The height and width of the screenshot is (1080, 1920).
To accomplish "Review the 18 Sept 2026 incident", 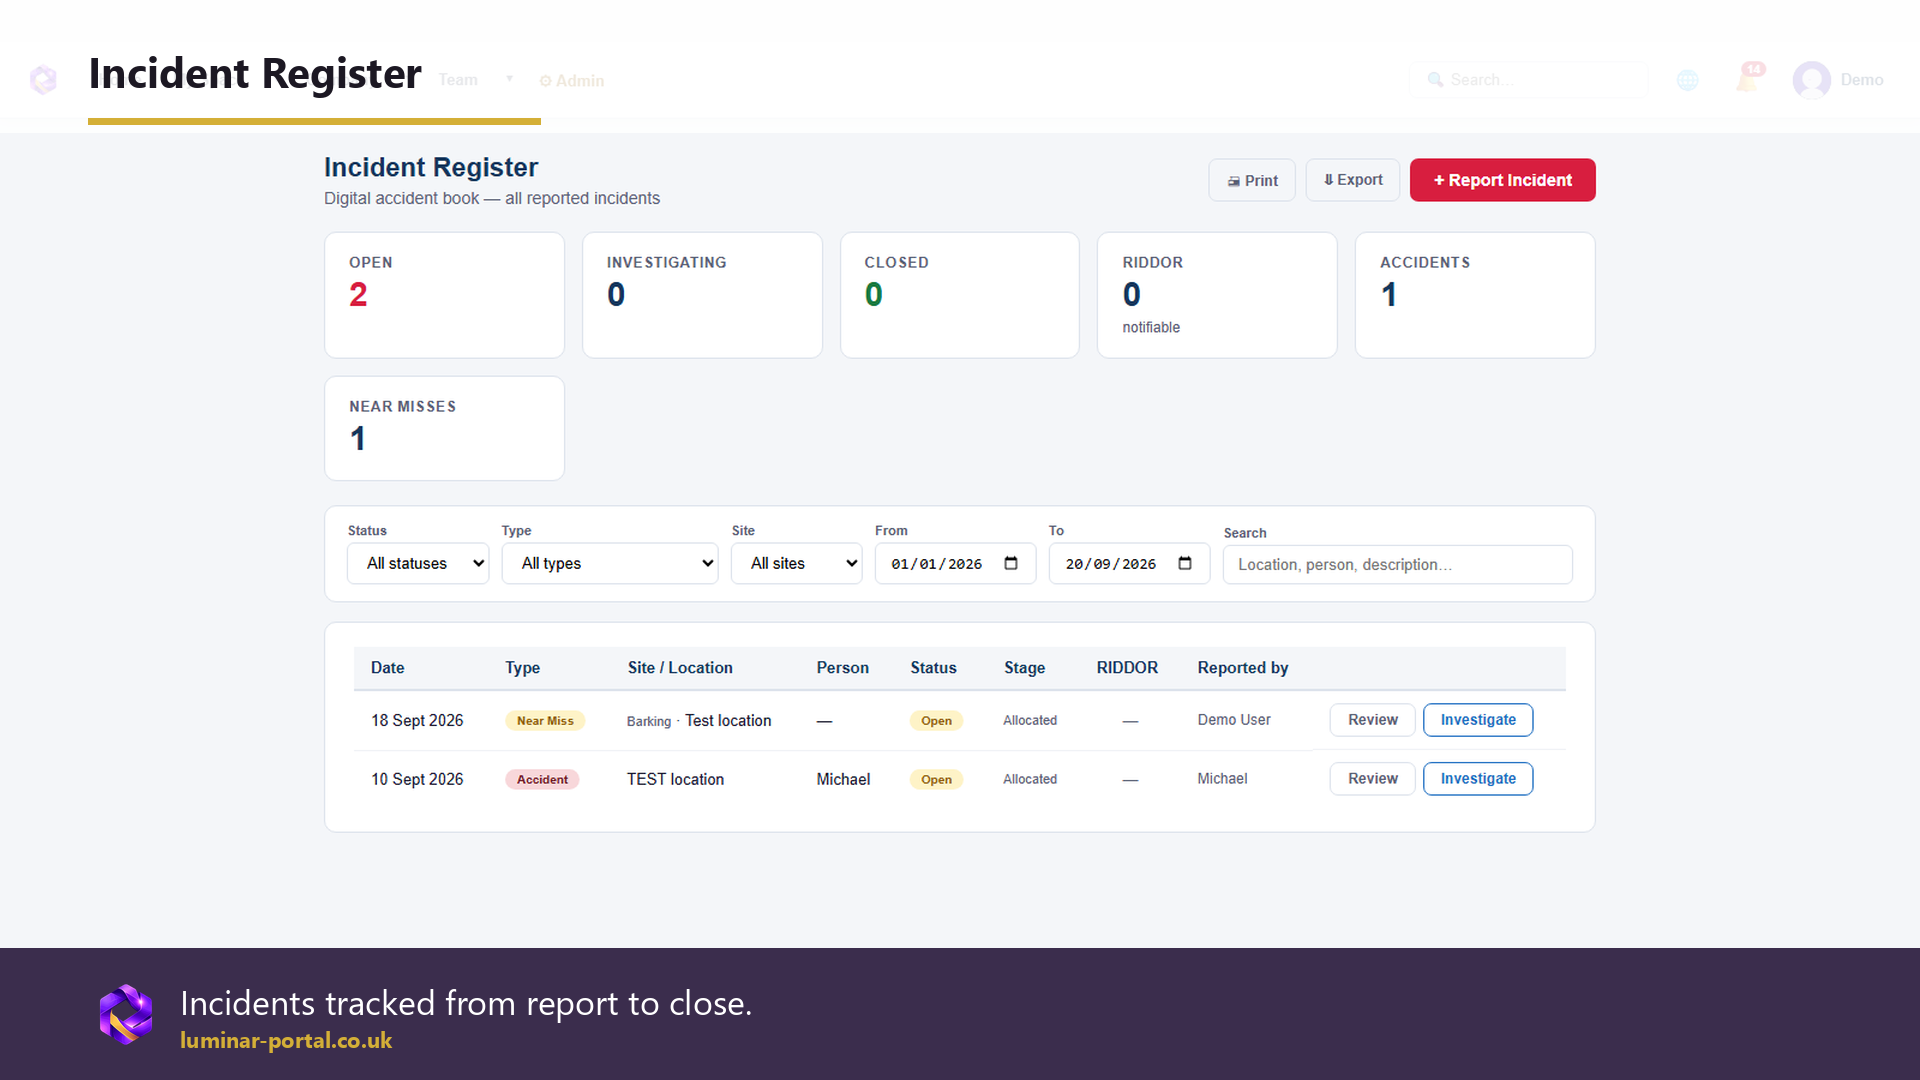I will pos(1372,720).
